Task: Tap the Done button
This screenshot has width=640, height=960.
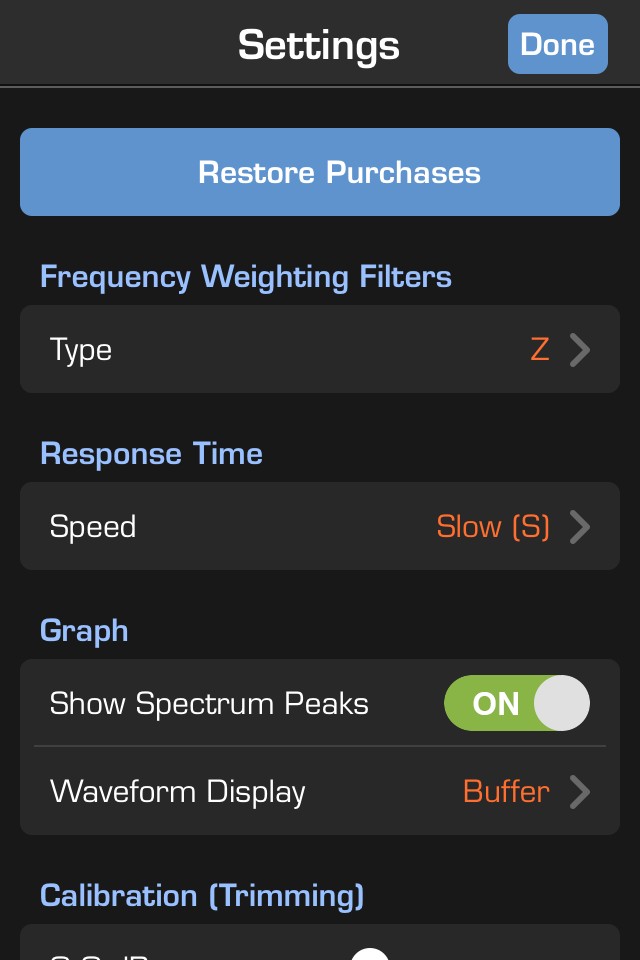Action: [557, 44]
